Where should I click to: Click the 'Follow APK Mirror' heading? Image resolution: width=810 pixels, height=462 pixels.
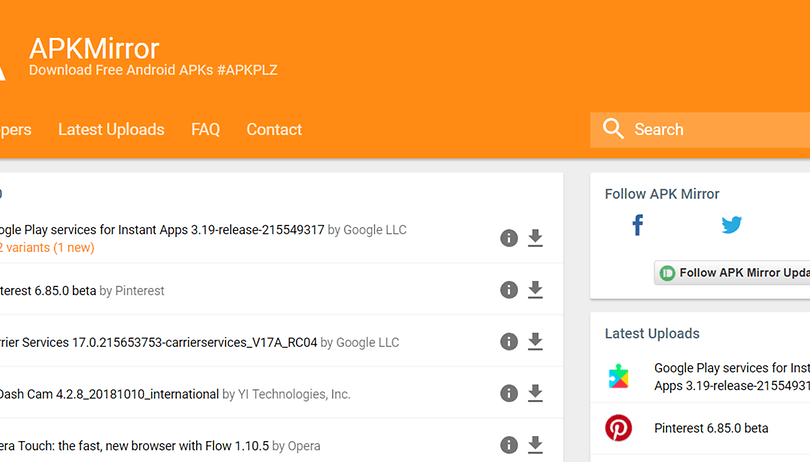coord(662,194)
